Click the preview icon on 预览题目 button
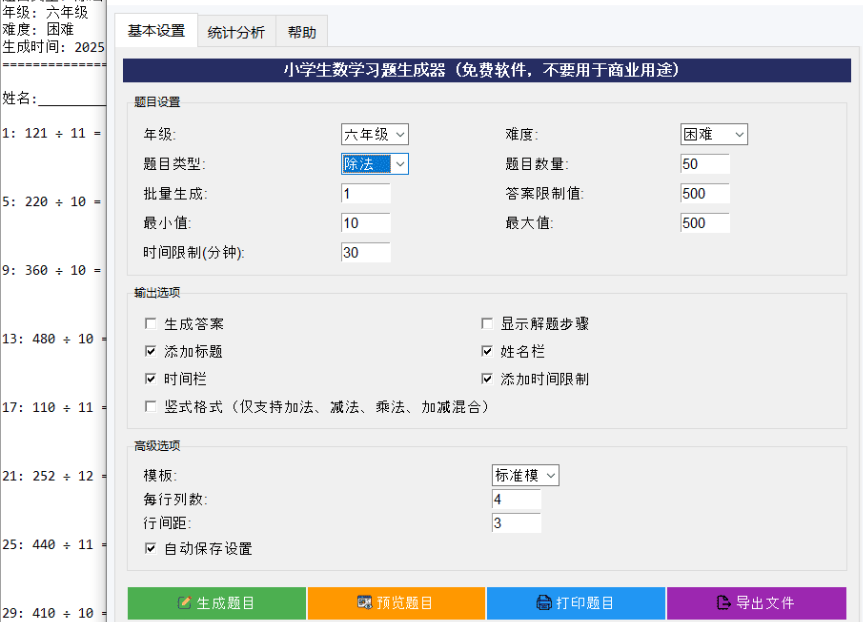 tap(364, 603)
